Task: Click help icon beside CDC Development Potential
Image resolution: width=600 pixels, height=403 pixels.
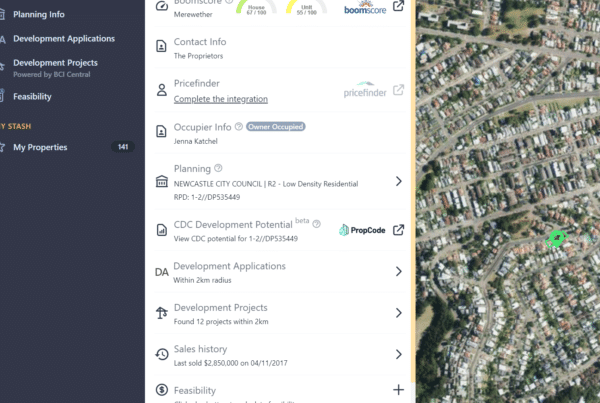Action: tap(317, 224)
